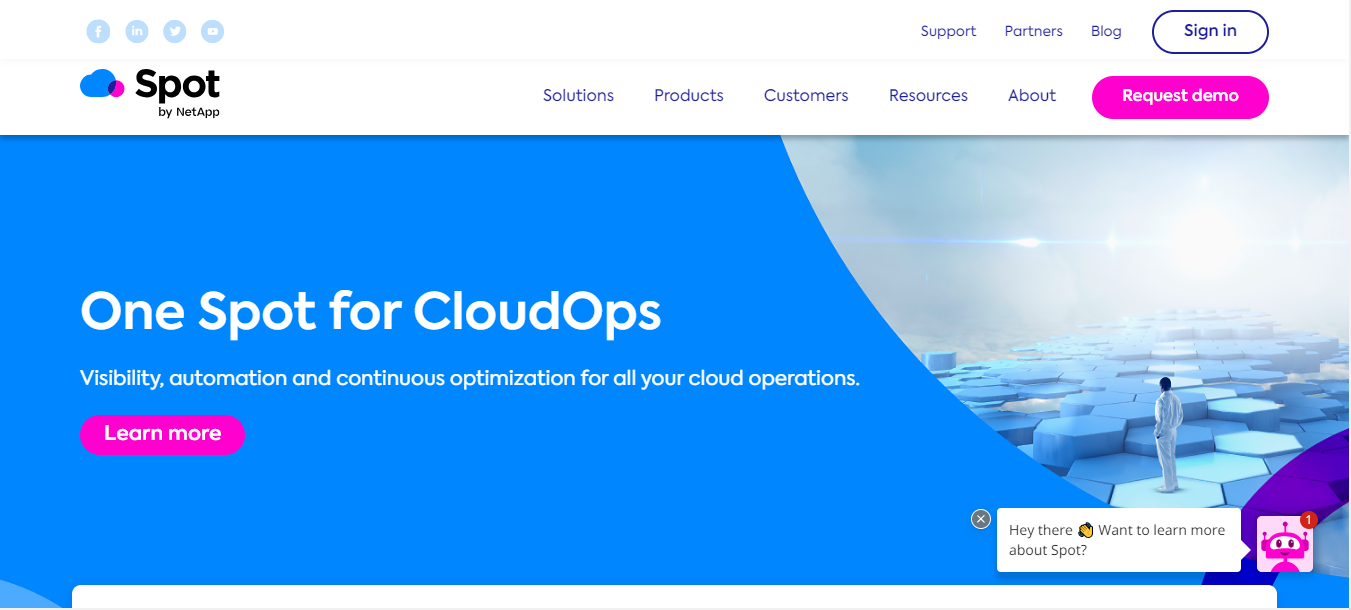Viewport: 1351px width, 610px height.
Task: Click the Sign in button
Action: click(x=1210, y=31)
